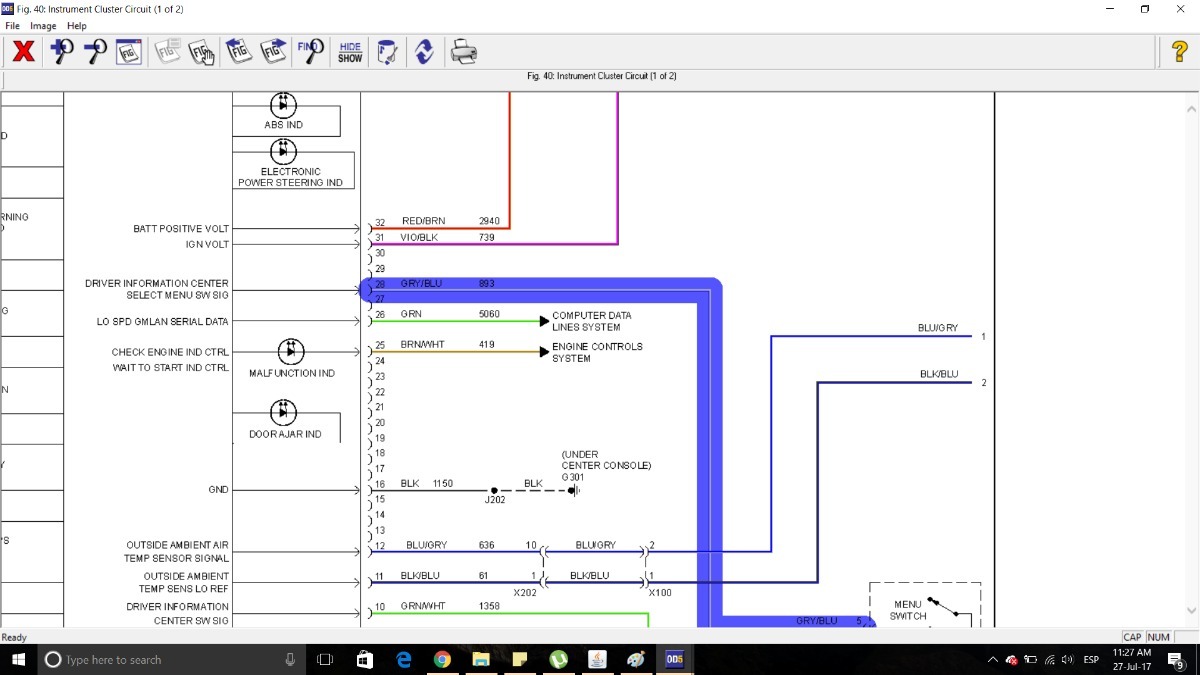The height and width of the screenshot is (675, 1200).
Task: Click the DOOR AJAR IND lamp symbol
Action: tap(283, 411)
